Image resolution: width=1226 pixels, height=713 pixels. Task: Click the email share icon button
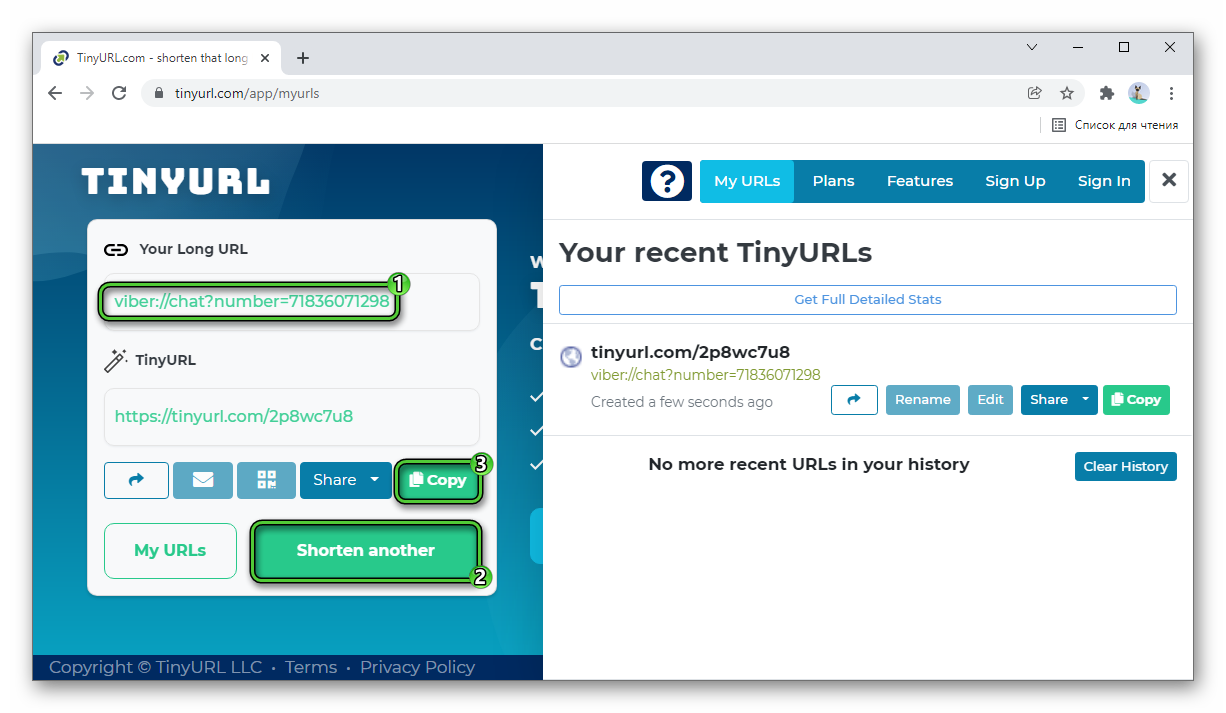tap(203, 480)
